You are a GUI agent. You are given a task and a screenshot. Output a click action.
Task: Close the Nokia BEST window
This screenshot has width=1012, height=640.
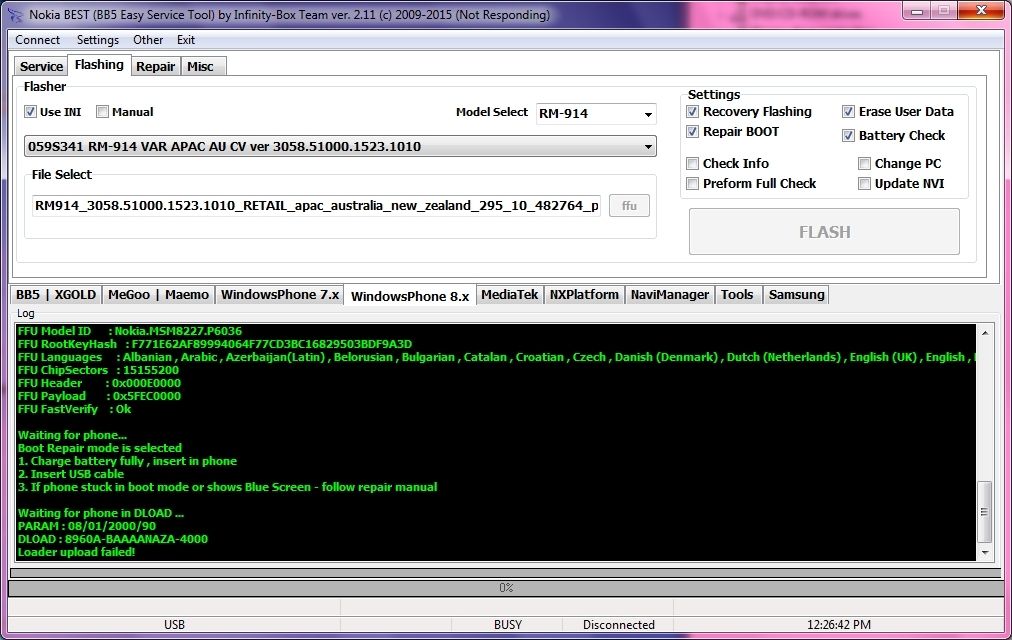point(981,11)
